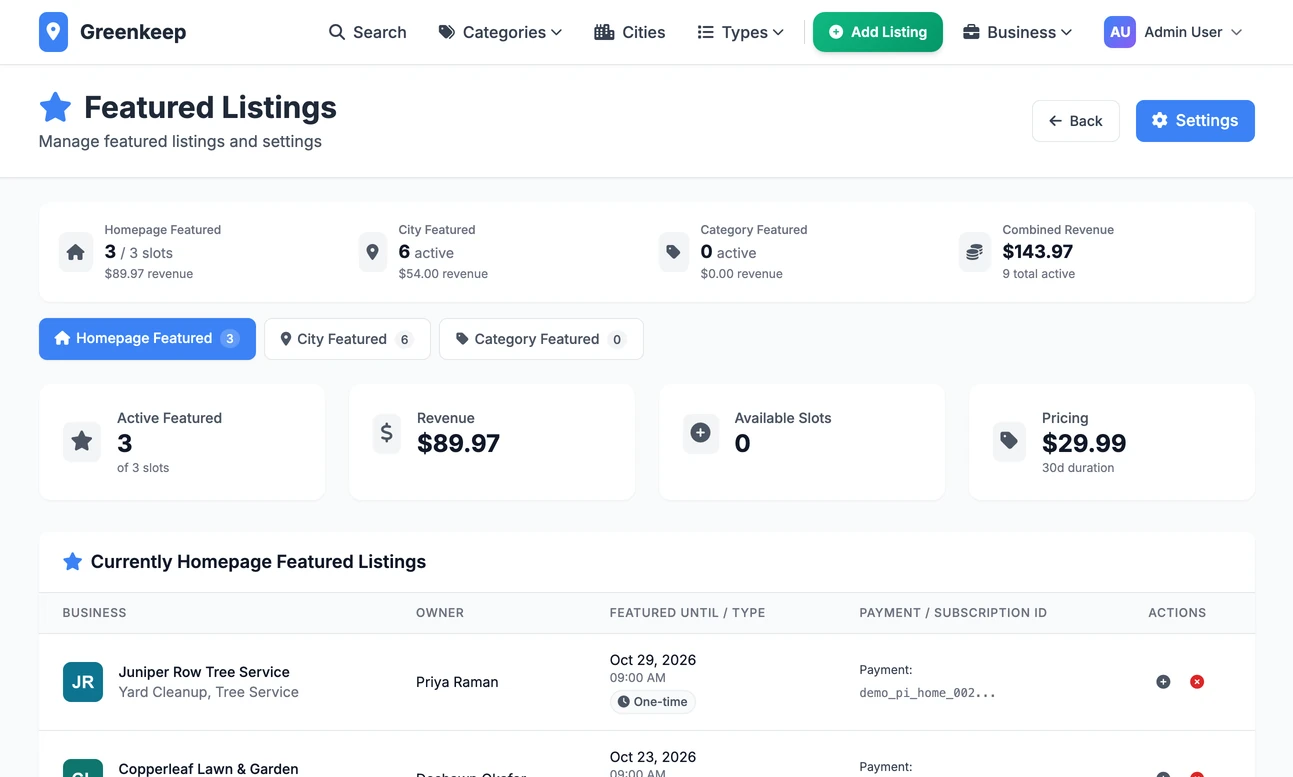The image size is (1293, 777).
Task: Open the Business dropdown menu
Action: [x=1017, y=32]
